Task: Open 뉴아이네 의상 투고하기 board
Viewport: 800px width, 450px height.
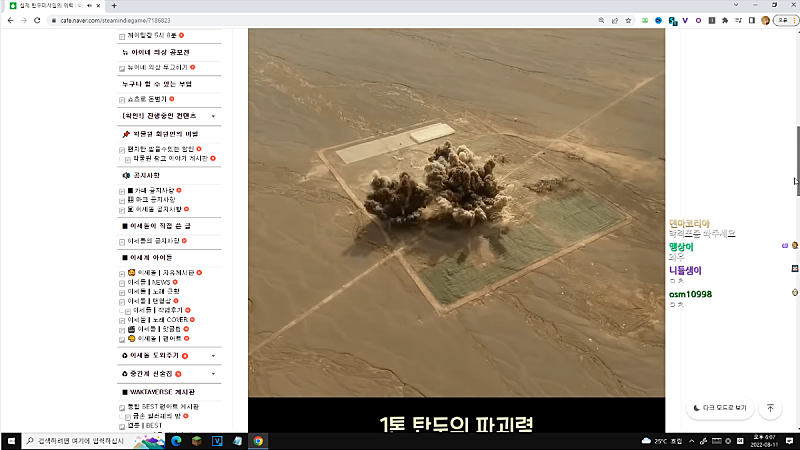Action: coord(158,67)
